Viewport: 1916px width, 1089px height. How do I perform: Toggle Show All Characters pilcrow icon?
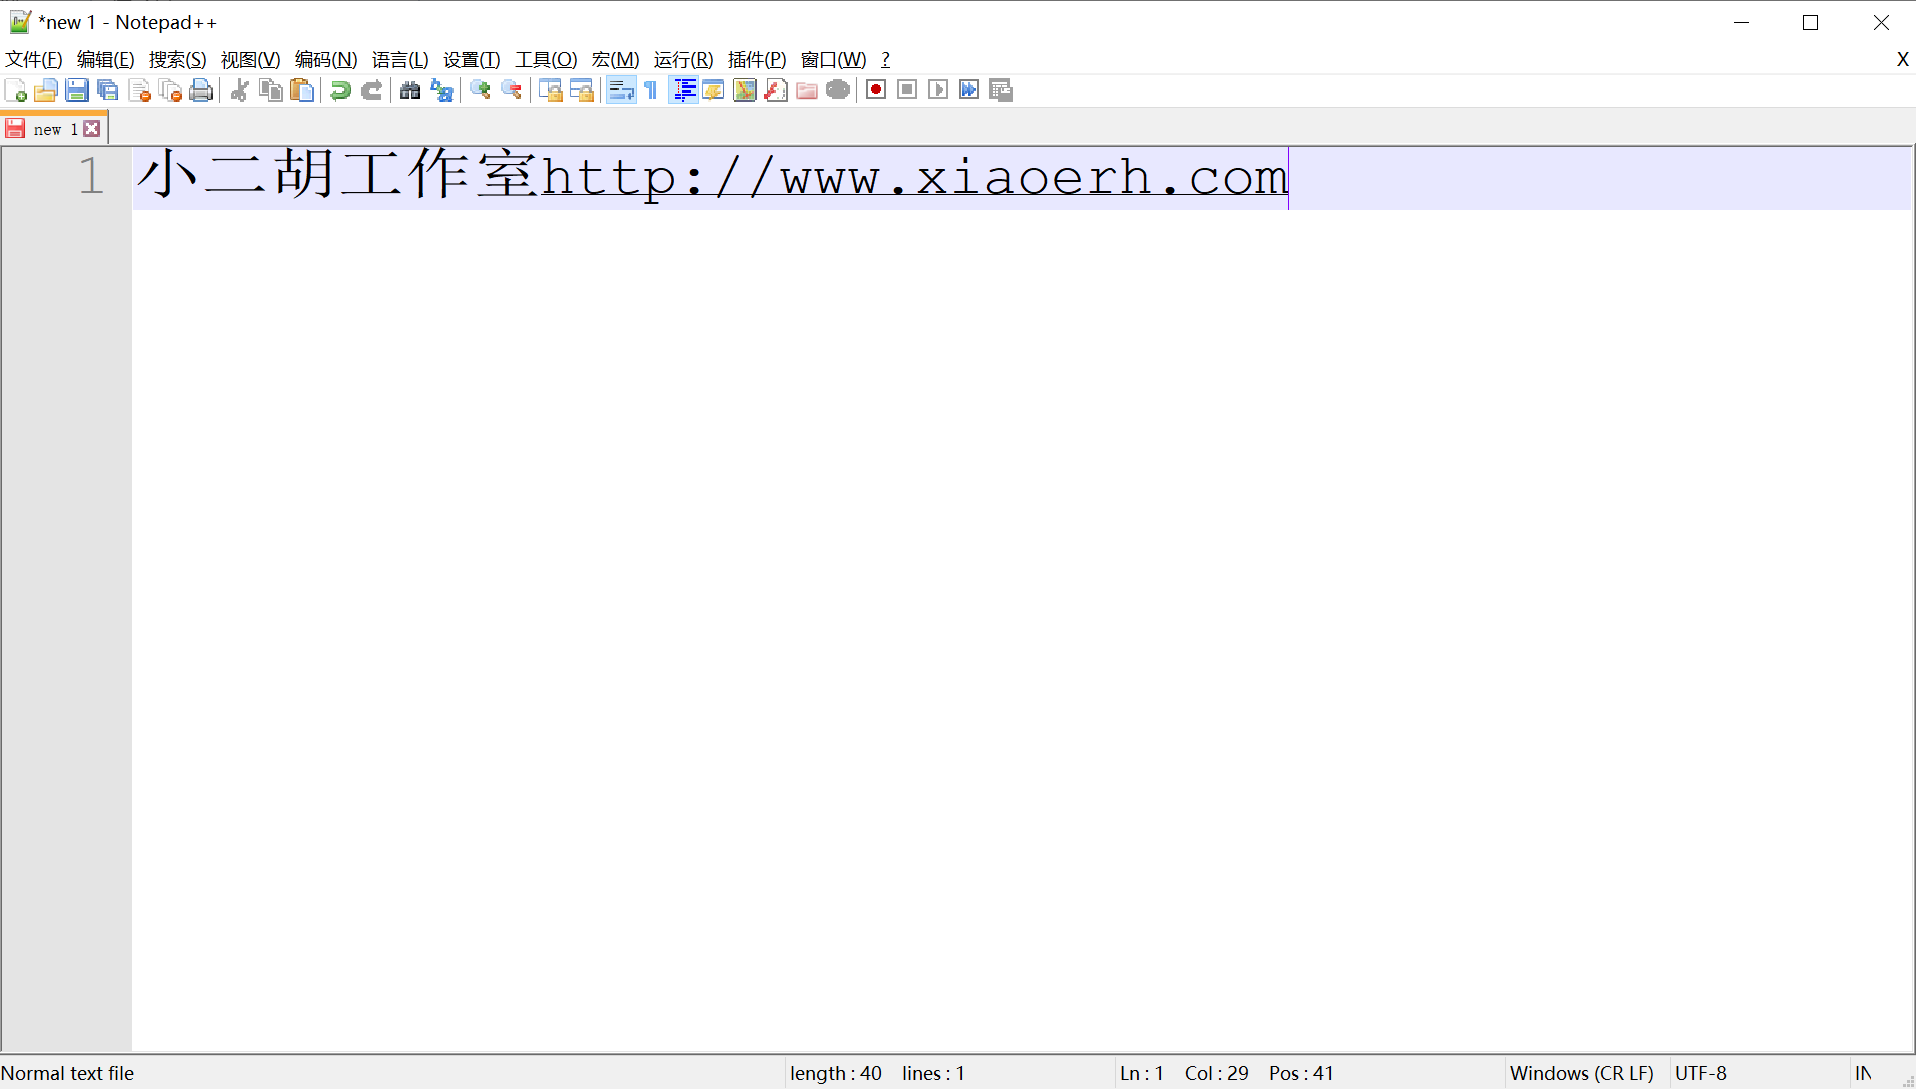point(651,90)
